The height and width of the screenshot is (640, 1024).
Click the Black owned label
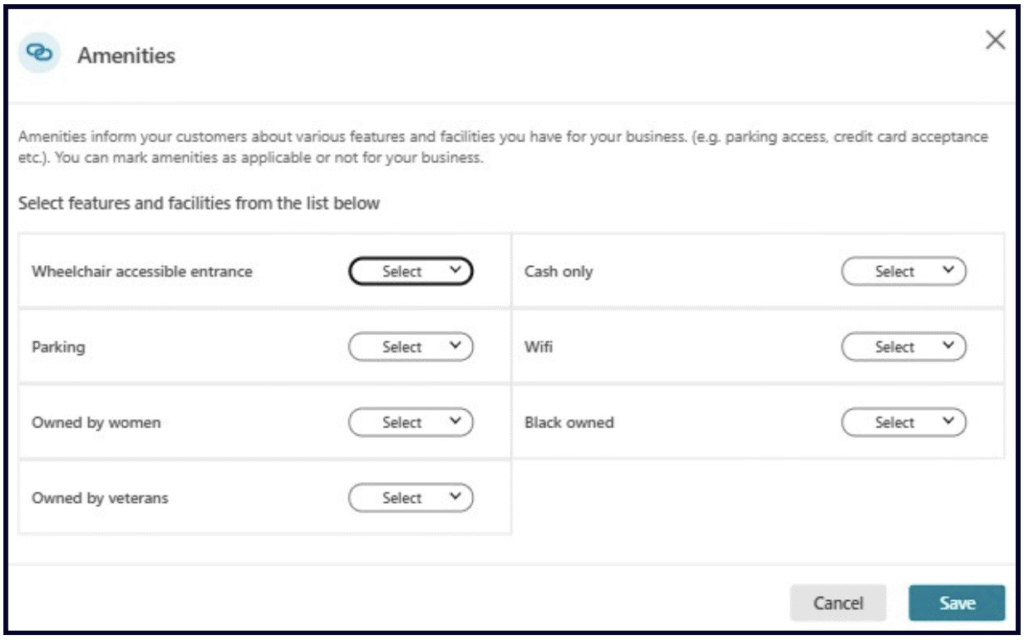coord(569,423)
